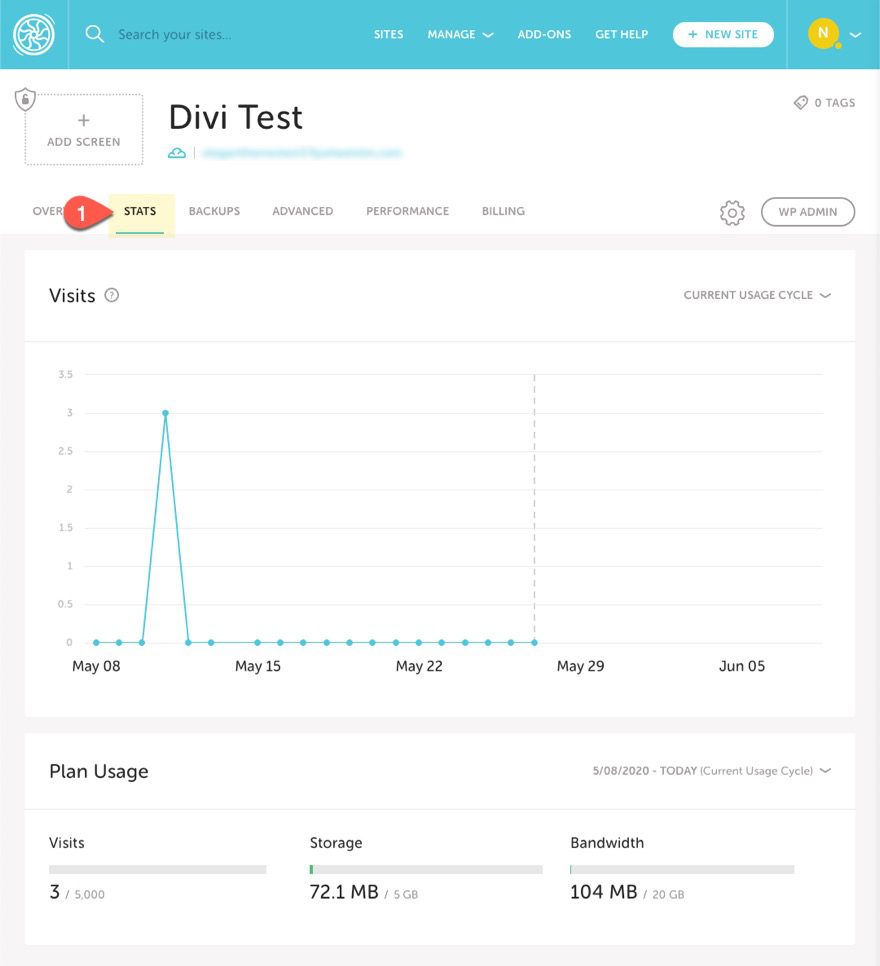
Task: Open the ADD-ONS menu item
Action: point(544,34)
